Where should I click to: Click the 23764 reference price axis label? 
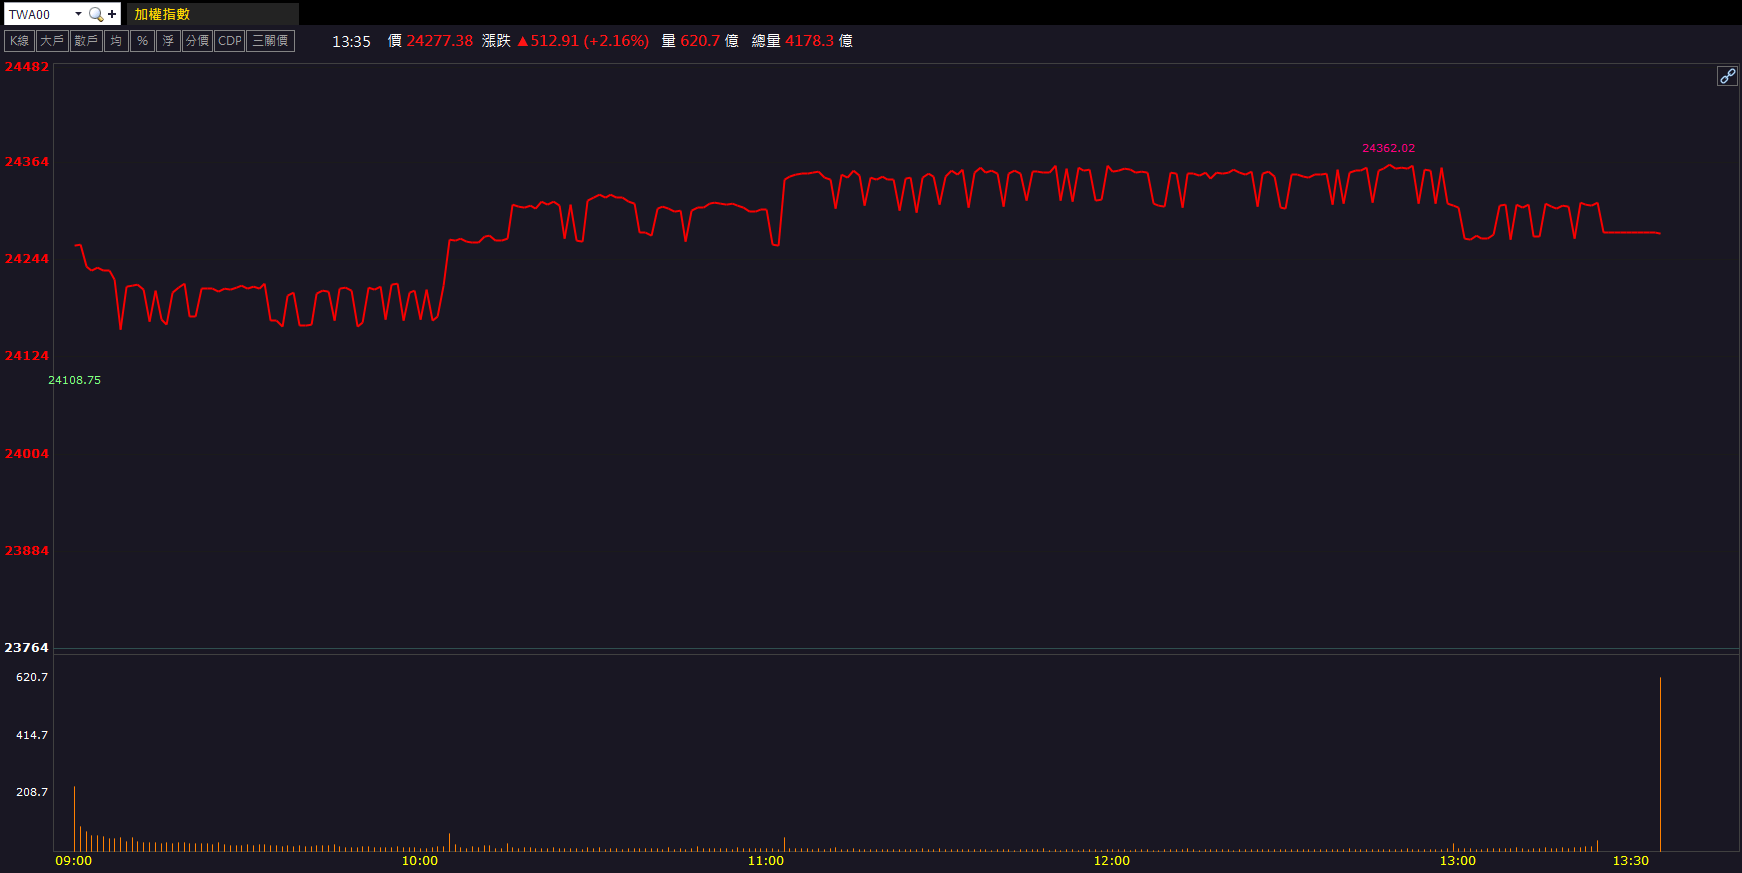(26, 648)
